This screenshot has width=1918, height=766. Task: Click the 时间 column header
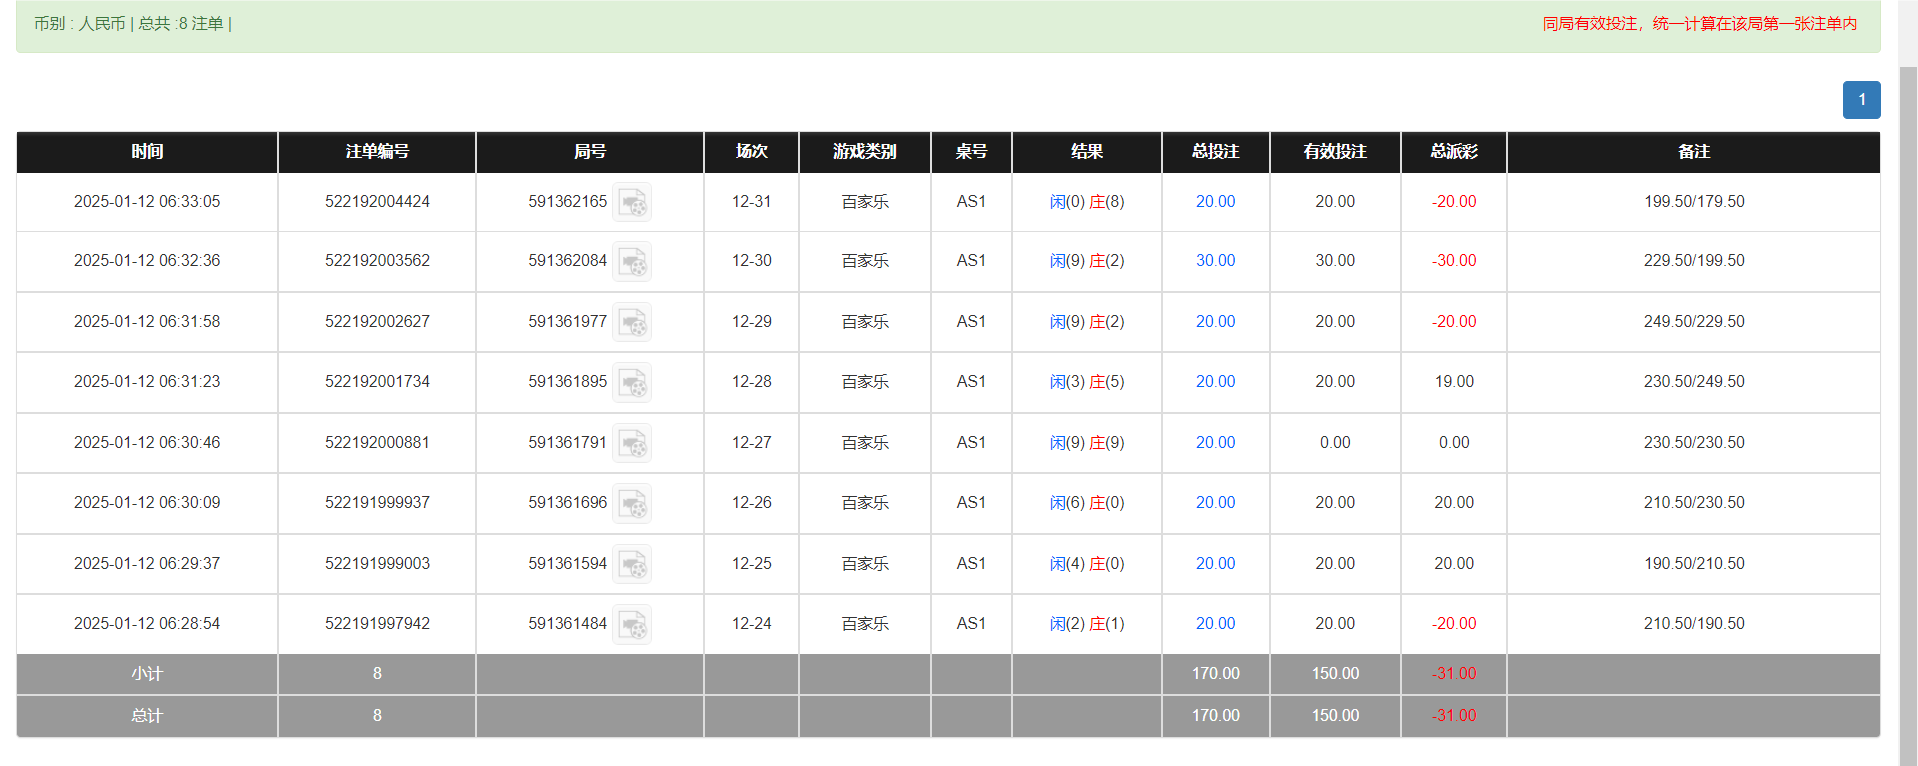click(147, 152)
